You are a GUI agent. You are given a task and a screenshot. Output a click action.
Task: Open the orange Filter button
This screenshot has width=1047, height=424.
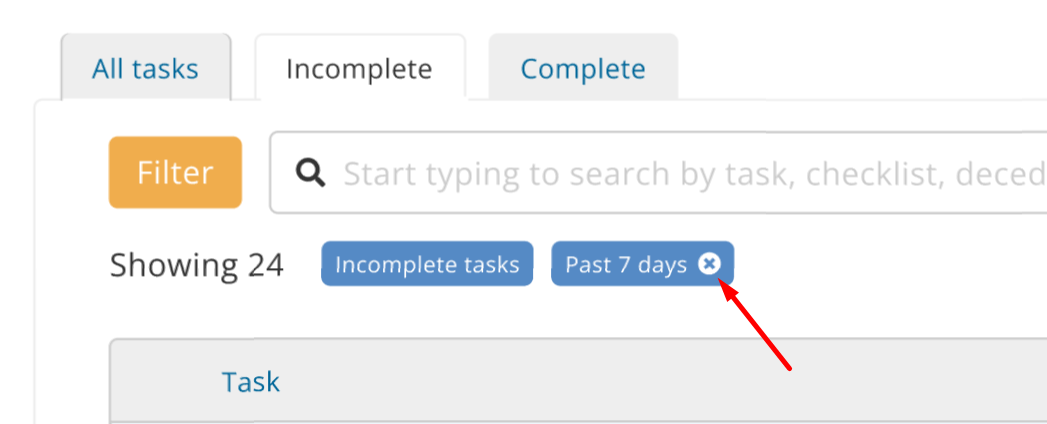click(176, 172)
